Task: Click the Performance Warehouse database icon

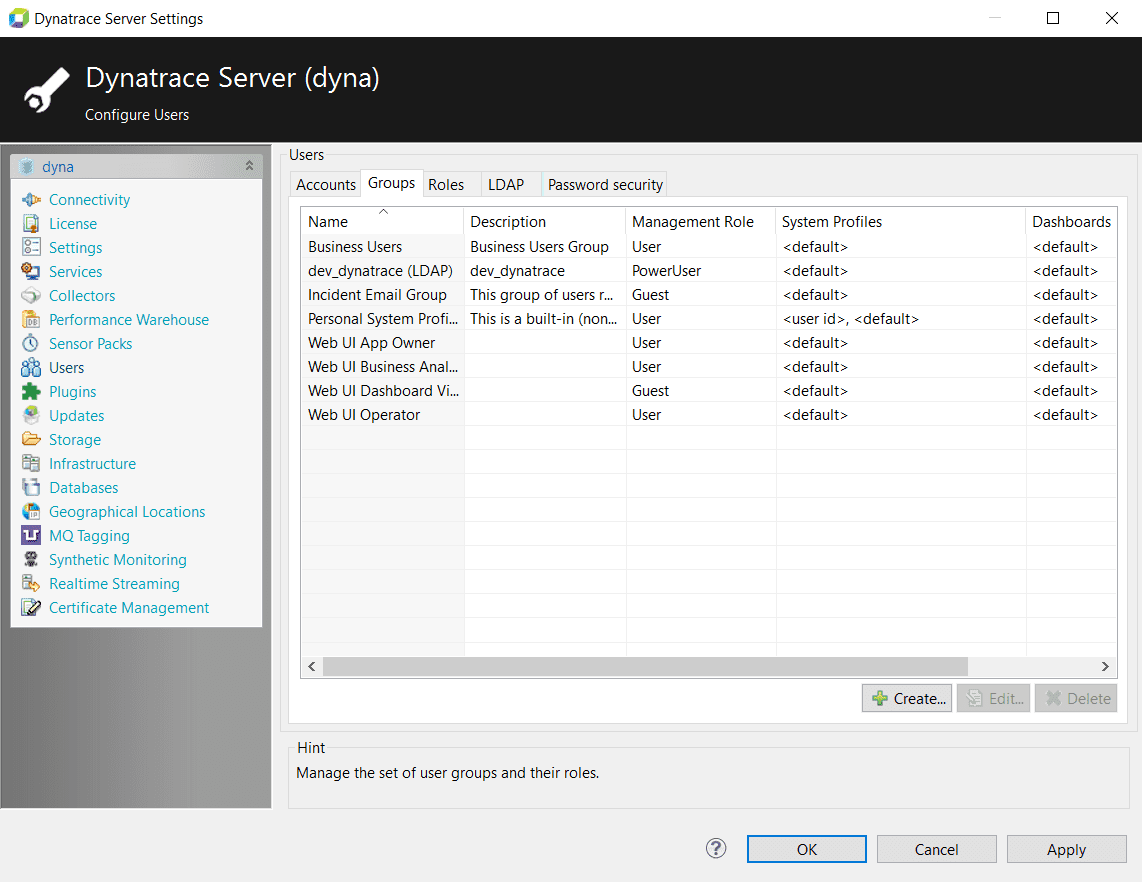Action: click(x=31, y=320)
